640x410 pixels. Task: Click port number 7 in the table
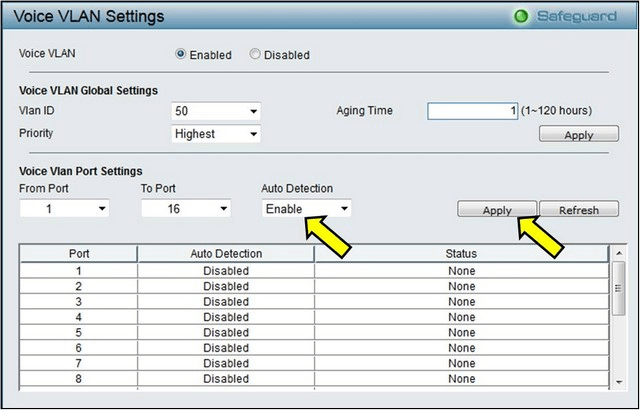click(x=78, y=363)
